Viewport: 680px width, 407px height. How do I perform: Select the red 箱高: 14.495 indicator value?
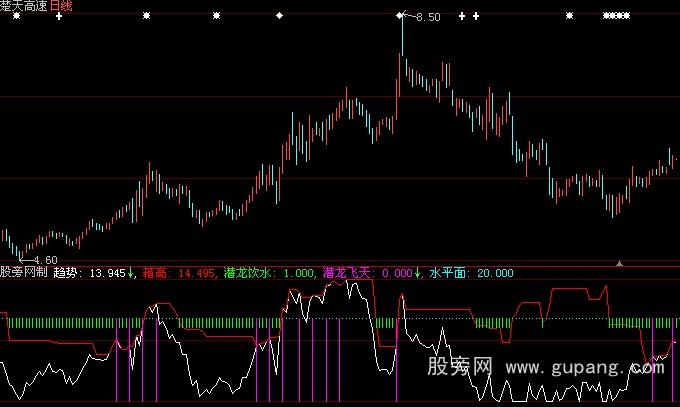(x=179, y=273)
